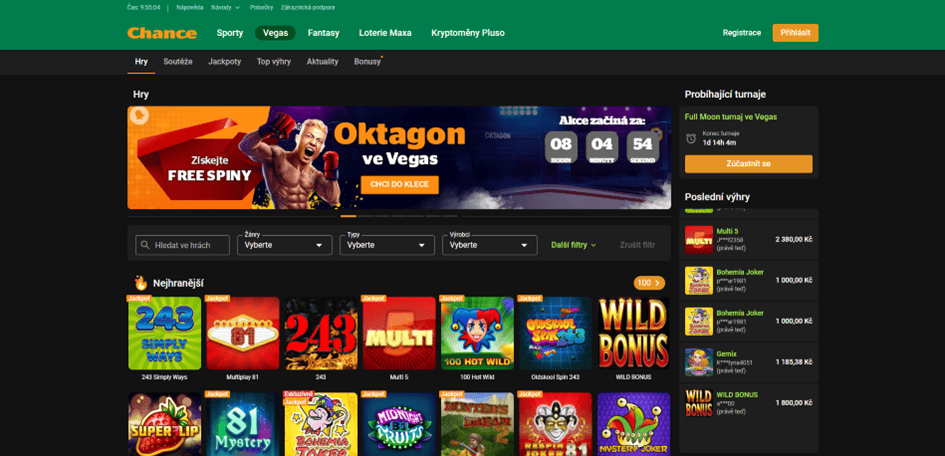Click the Chance logo
945x456 pixels.
pos(162,33)
